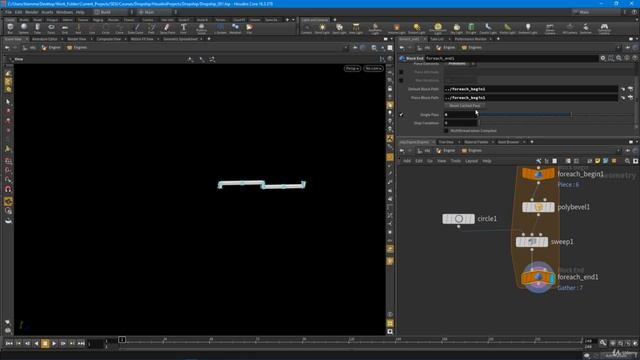Open the Build desktop dropdown
The height and width of the screenshot is (360, 640).
click(113, 12)
